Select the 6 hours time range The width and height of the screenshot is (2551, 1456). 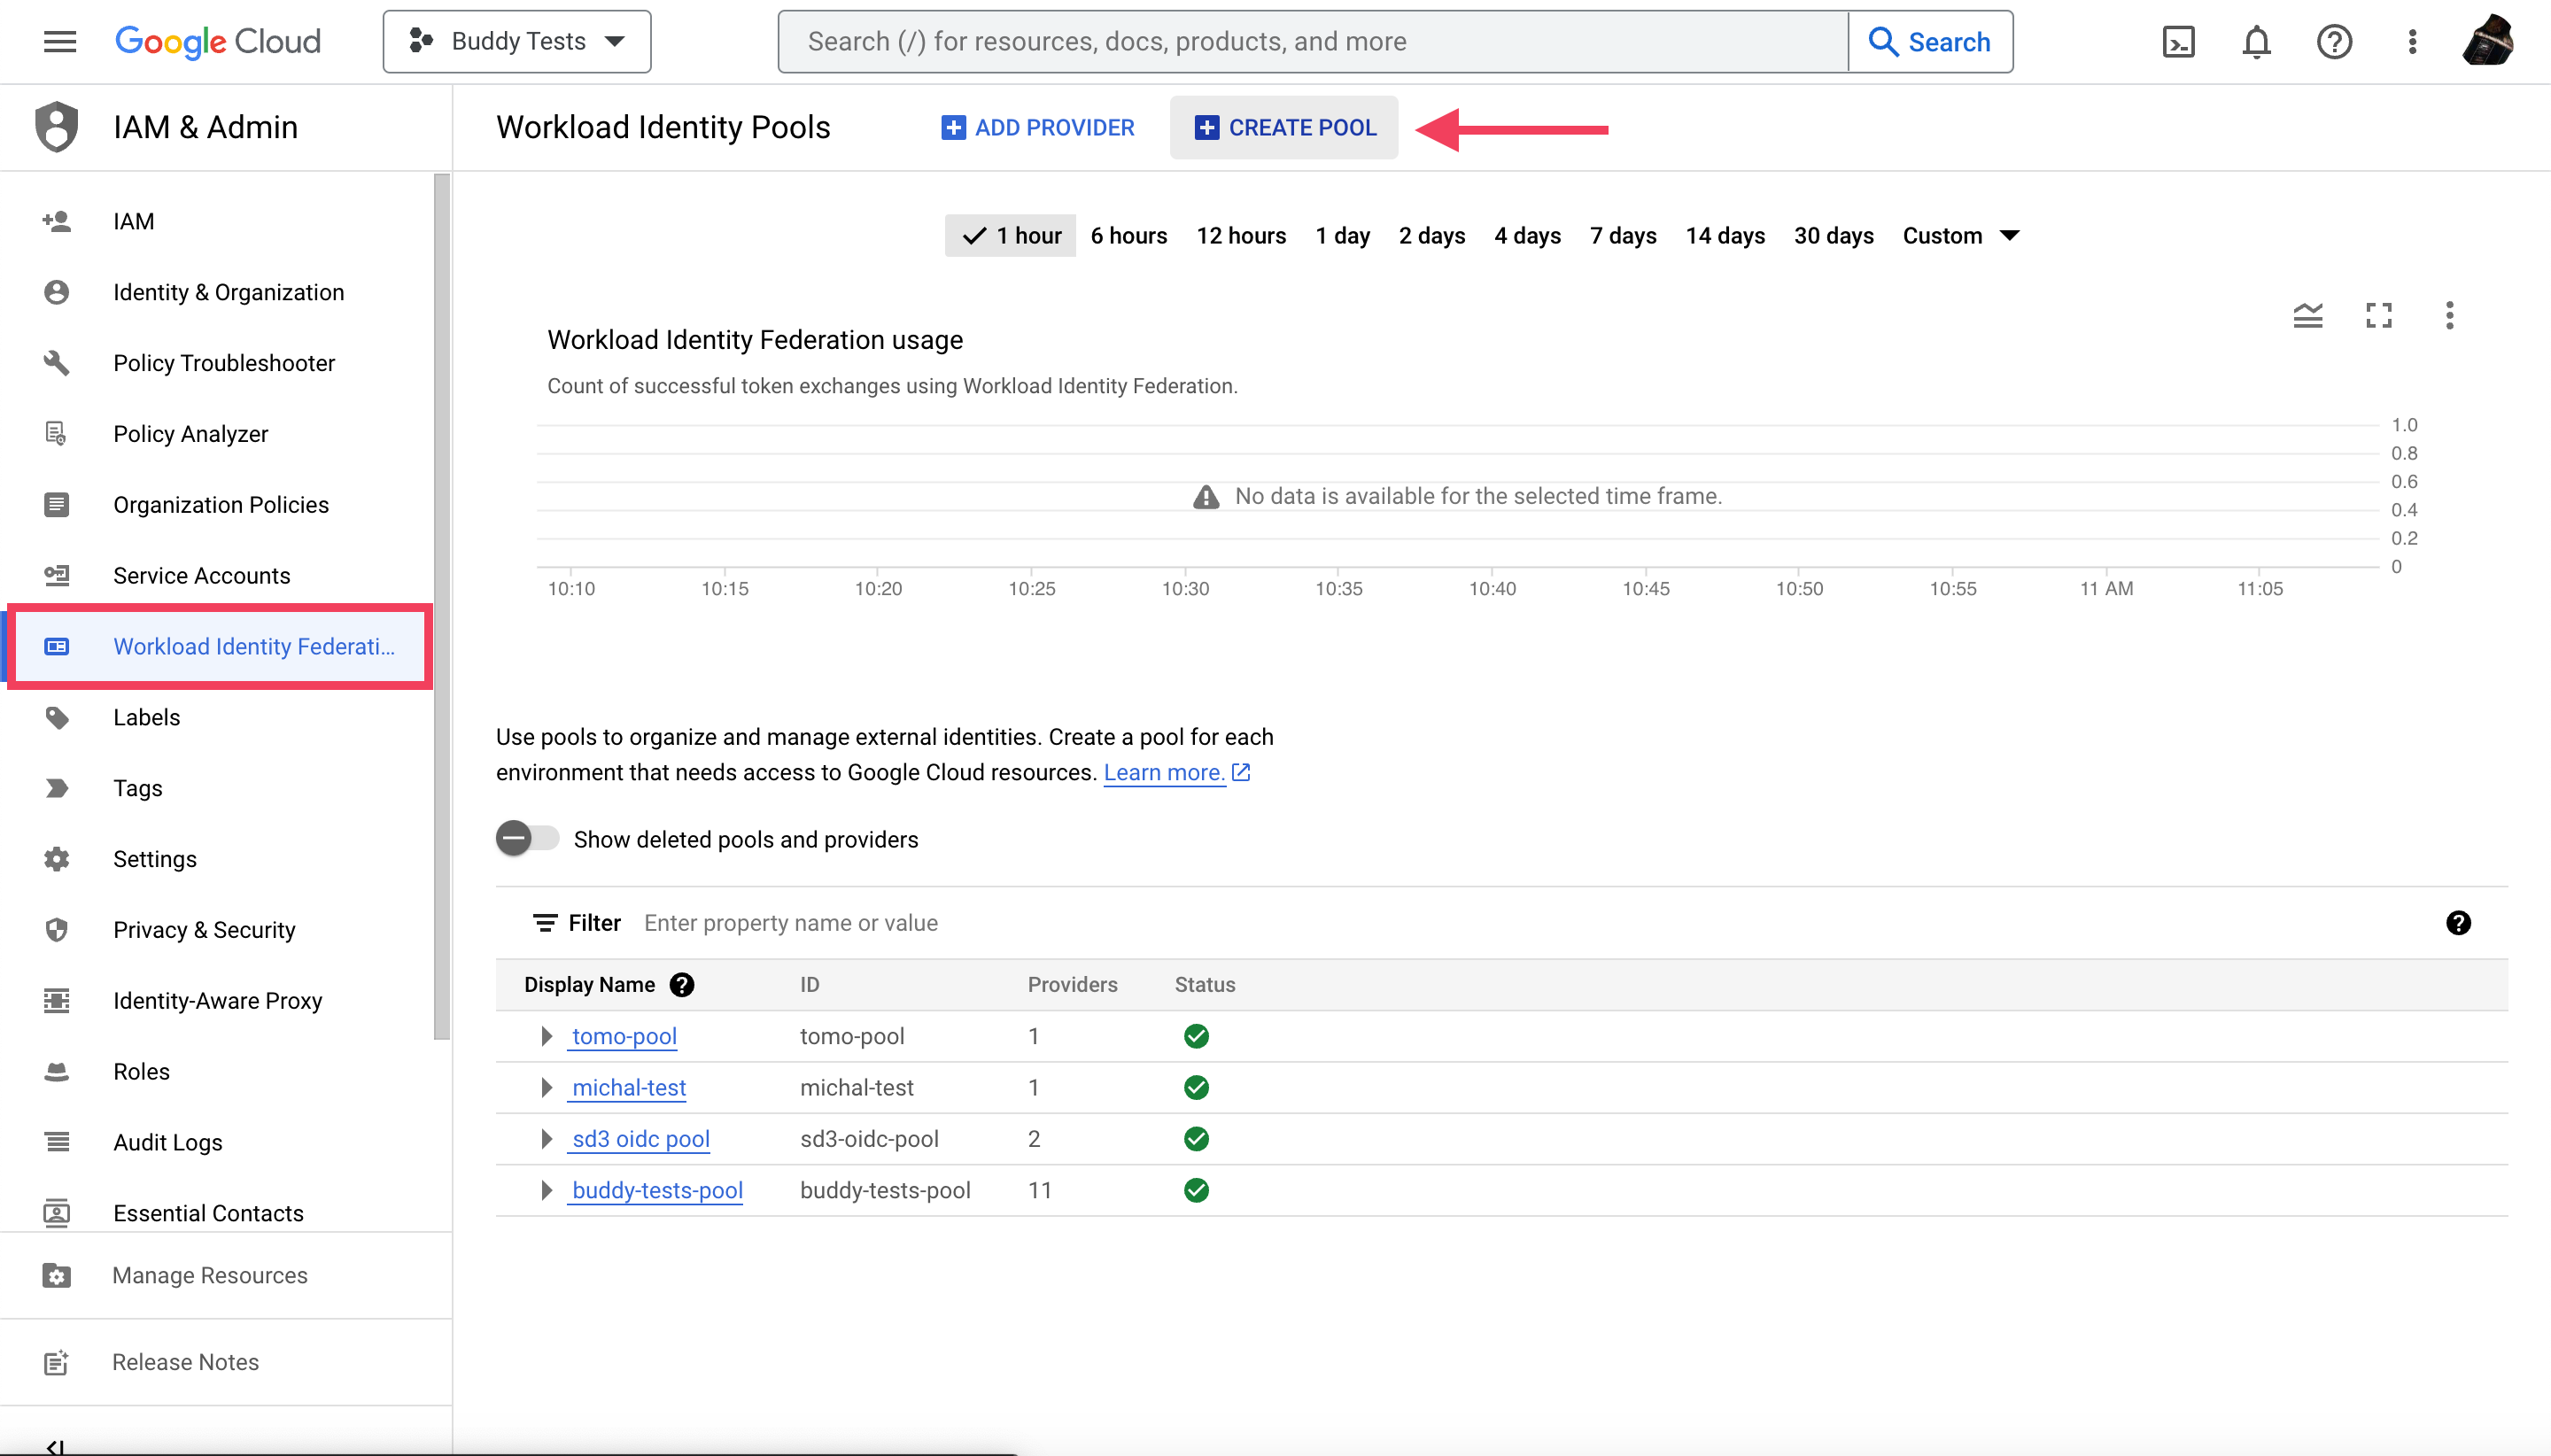pyautogui.click(x=1128, y=236)
